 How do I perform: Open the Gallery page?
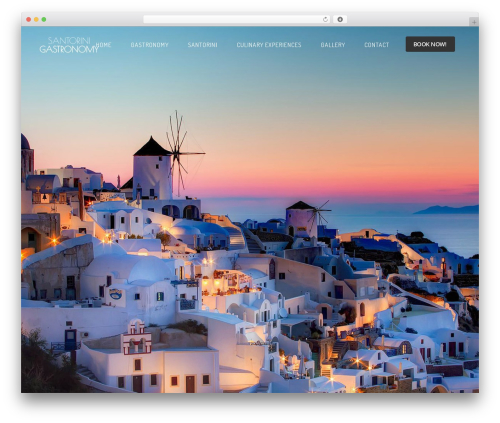click(333, 45)
